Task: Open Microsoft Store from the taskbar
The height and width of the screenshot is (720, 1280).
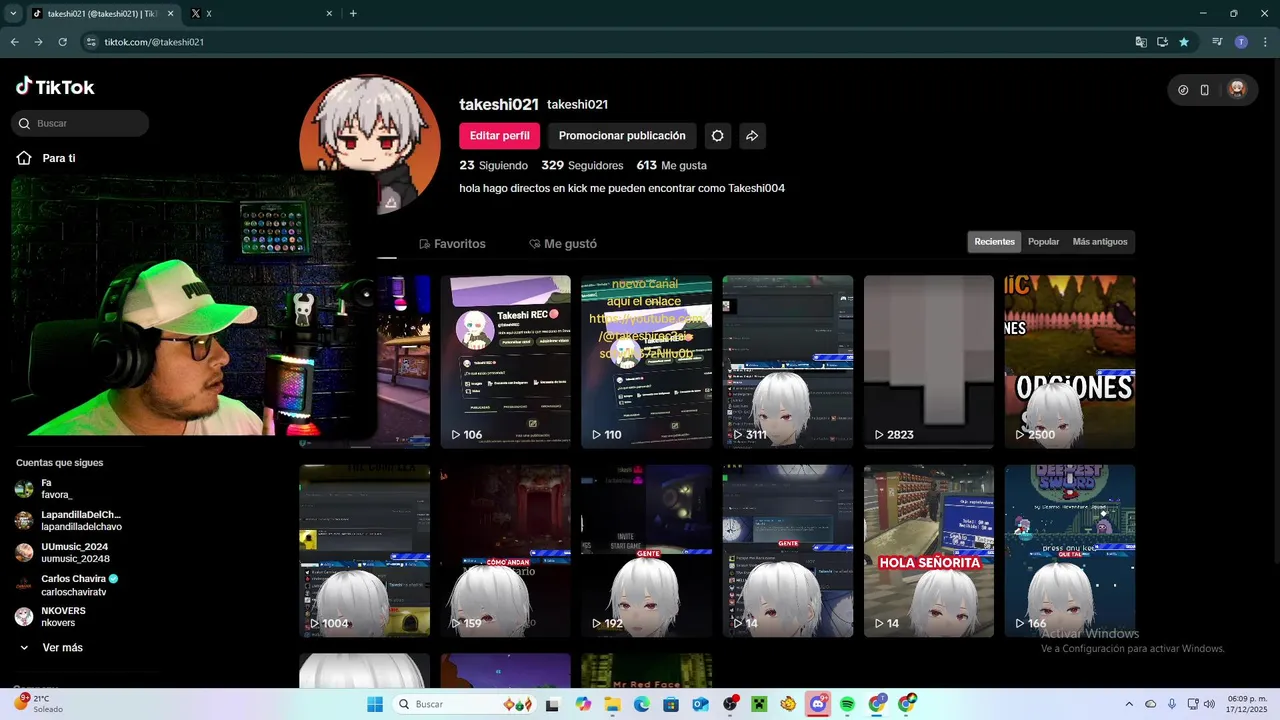Action: [671, 704]
